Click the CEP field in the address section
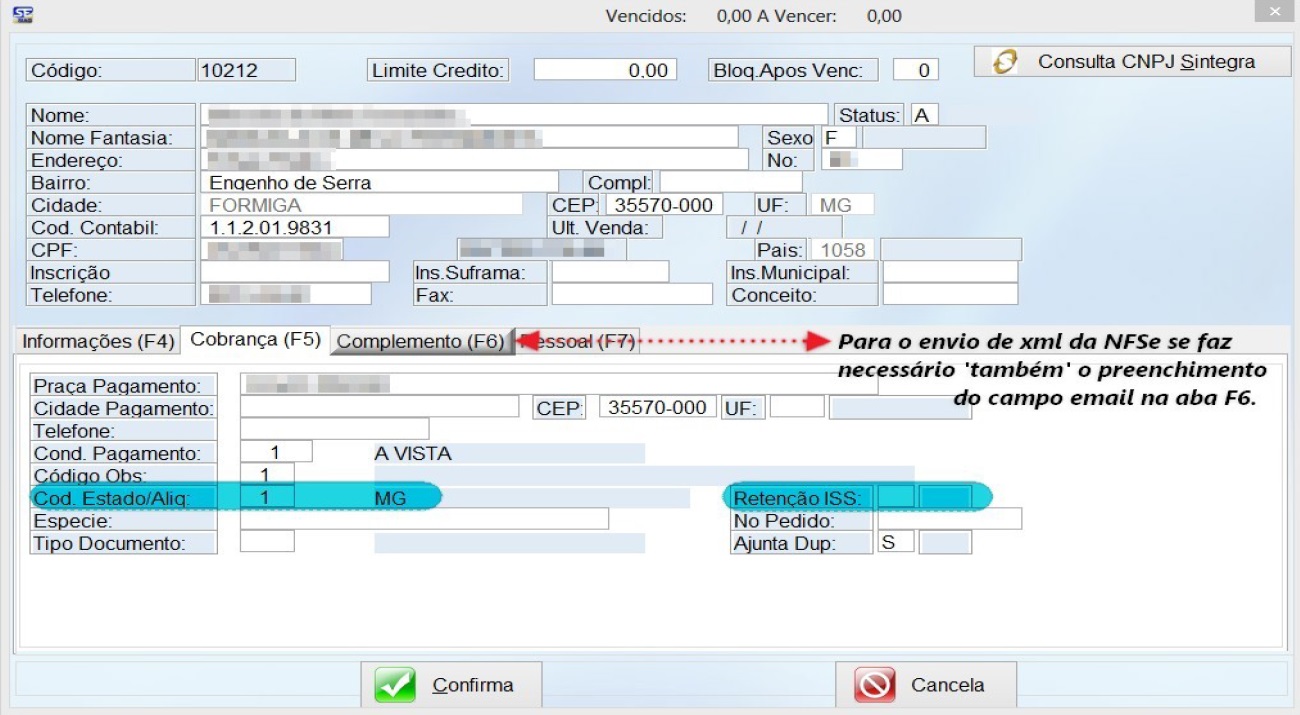The height and width of the screenshot is (715, 1300). pyautogui.click(x=664, y=205)
